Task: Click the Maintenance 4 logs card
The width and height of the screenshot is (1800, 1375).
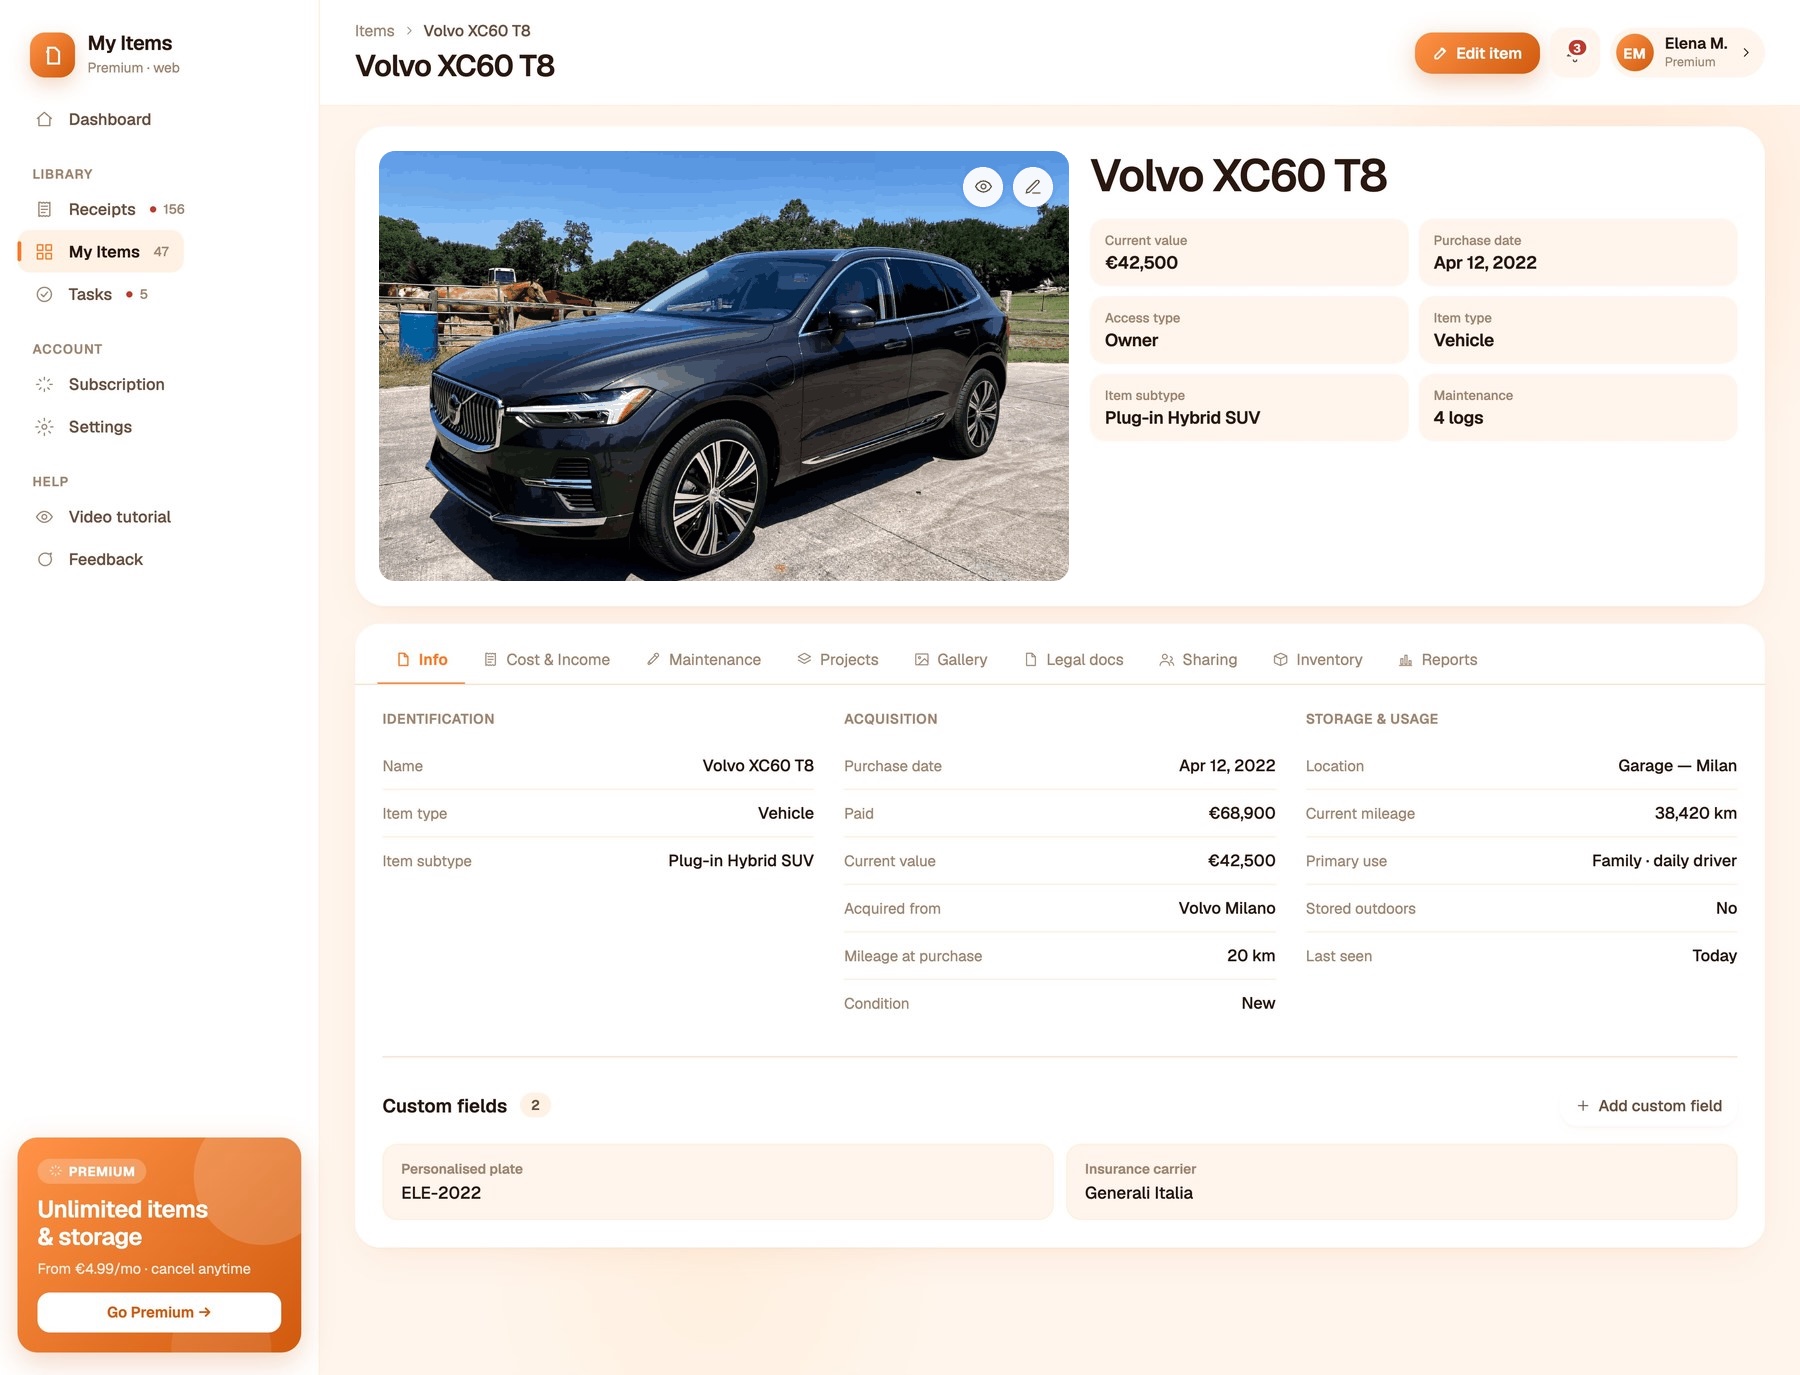Action: pos(1578,408)
